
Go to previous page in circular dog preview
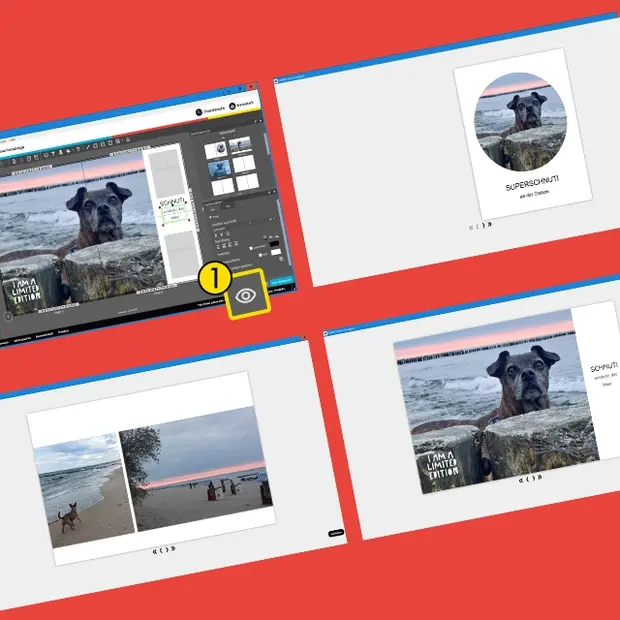pos(477,226)
